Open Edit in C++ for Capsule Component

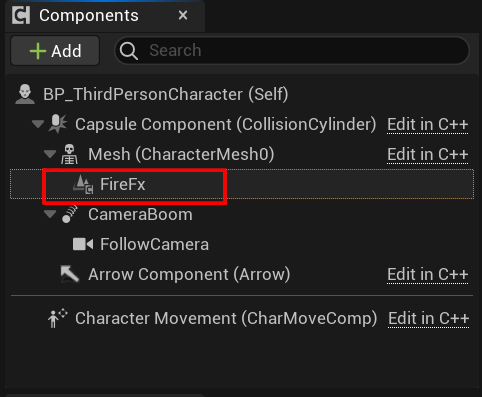427,125
